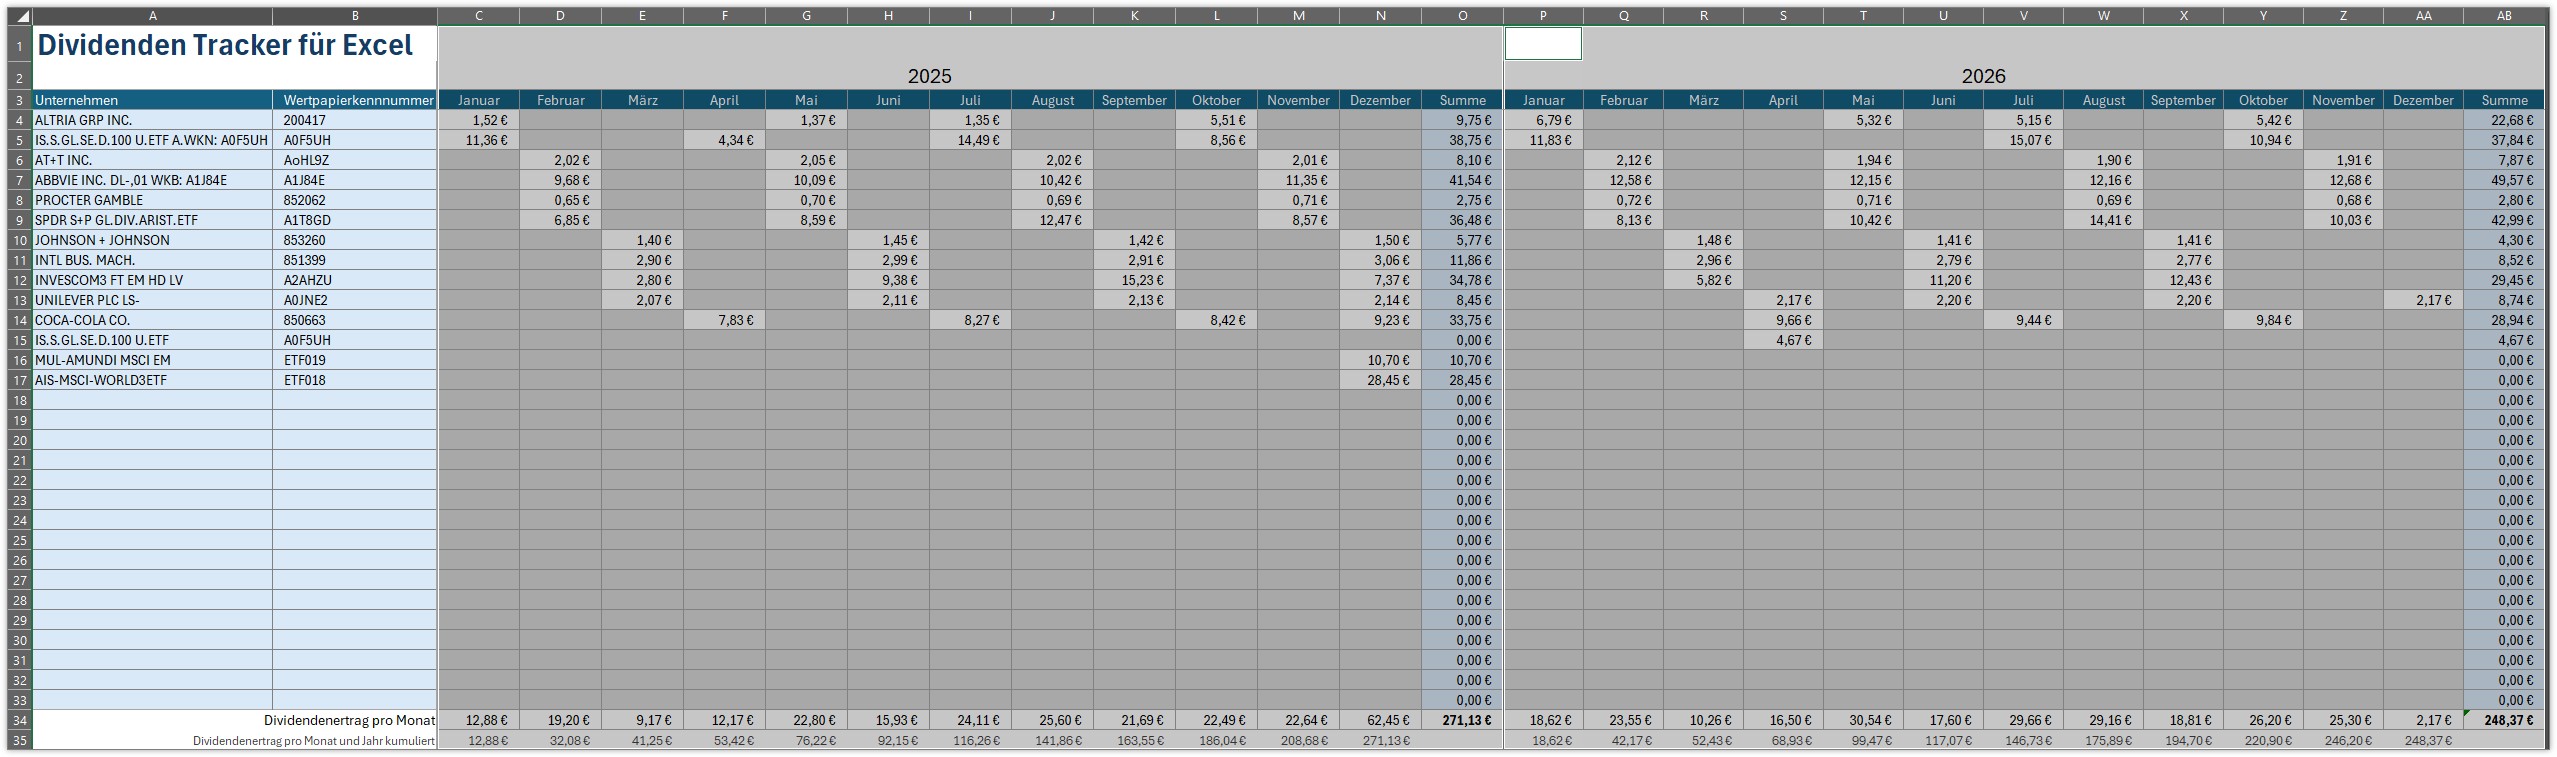Click the kumuliert dividend row label

(314, 741)
